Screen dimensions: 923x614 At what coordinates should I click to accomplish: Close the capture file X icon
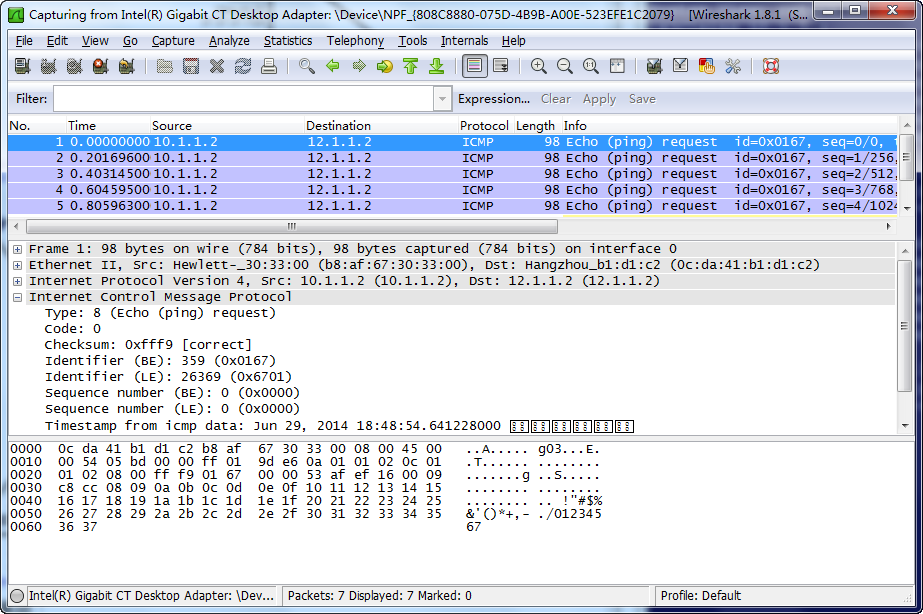pos(217,66)
